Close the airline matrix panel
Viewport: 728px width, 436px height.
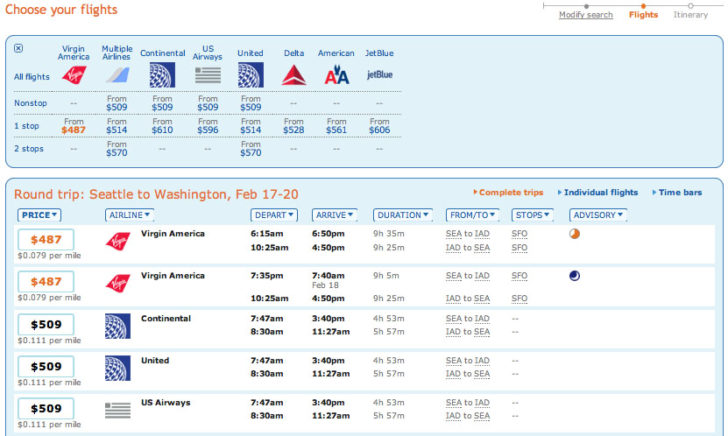[18, 48]
